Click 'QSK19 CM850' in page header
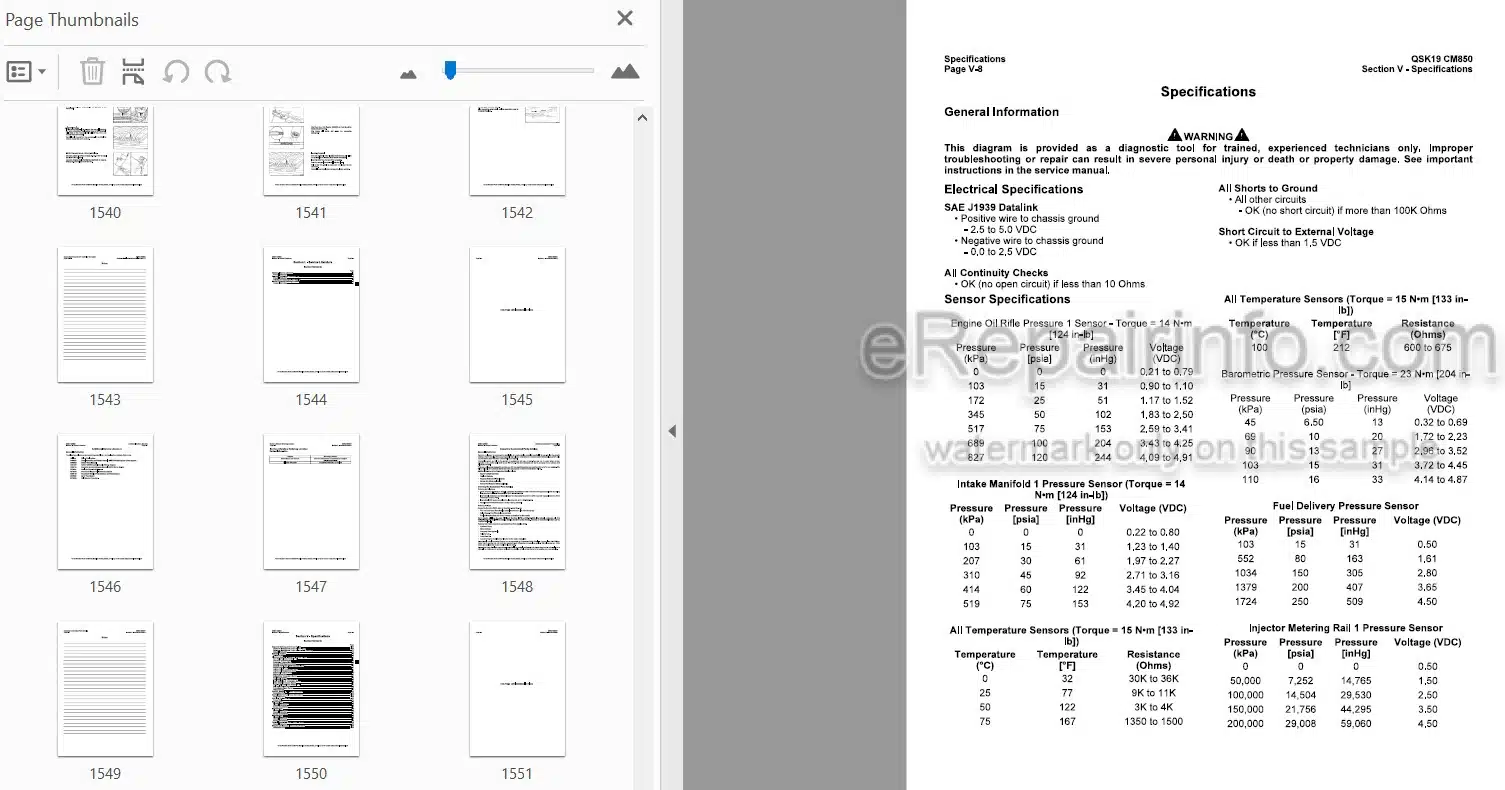The width and height of the screenshot is (1505, 790). (x=1441, y=59)
